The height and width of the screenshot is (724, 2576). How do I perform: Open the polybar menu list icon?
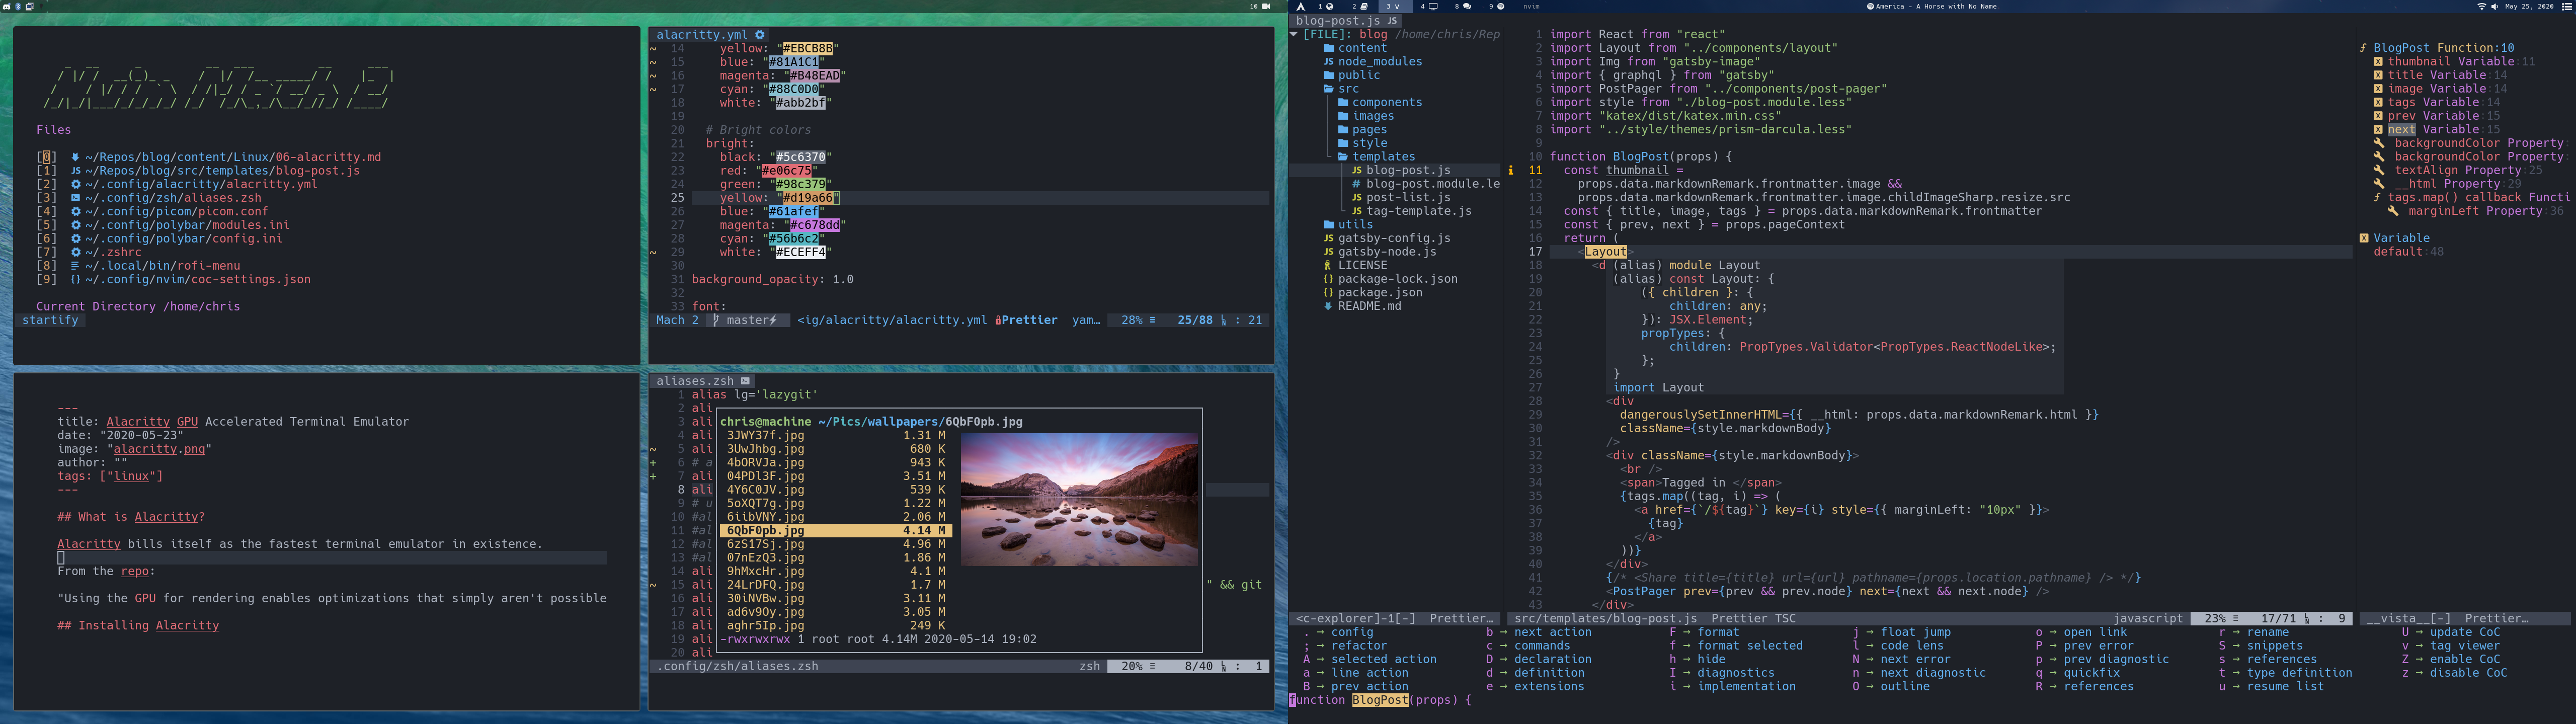(2566, 7)
